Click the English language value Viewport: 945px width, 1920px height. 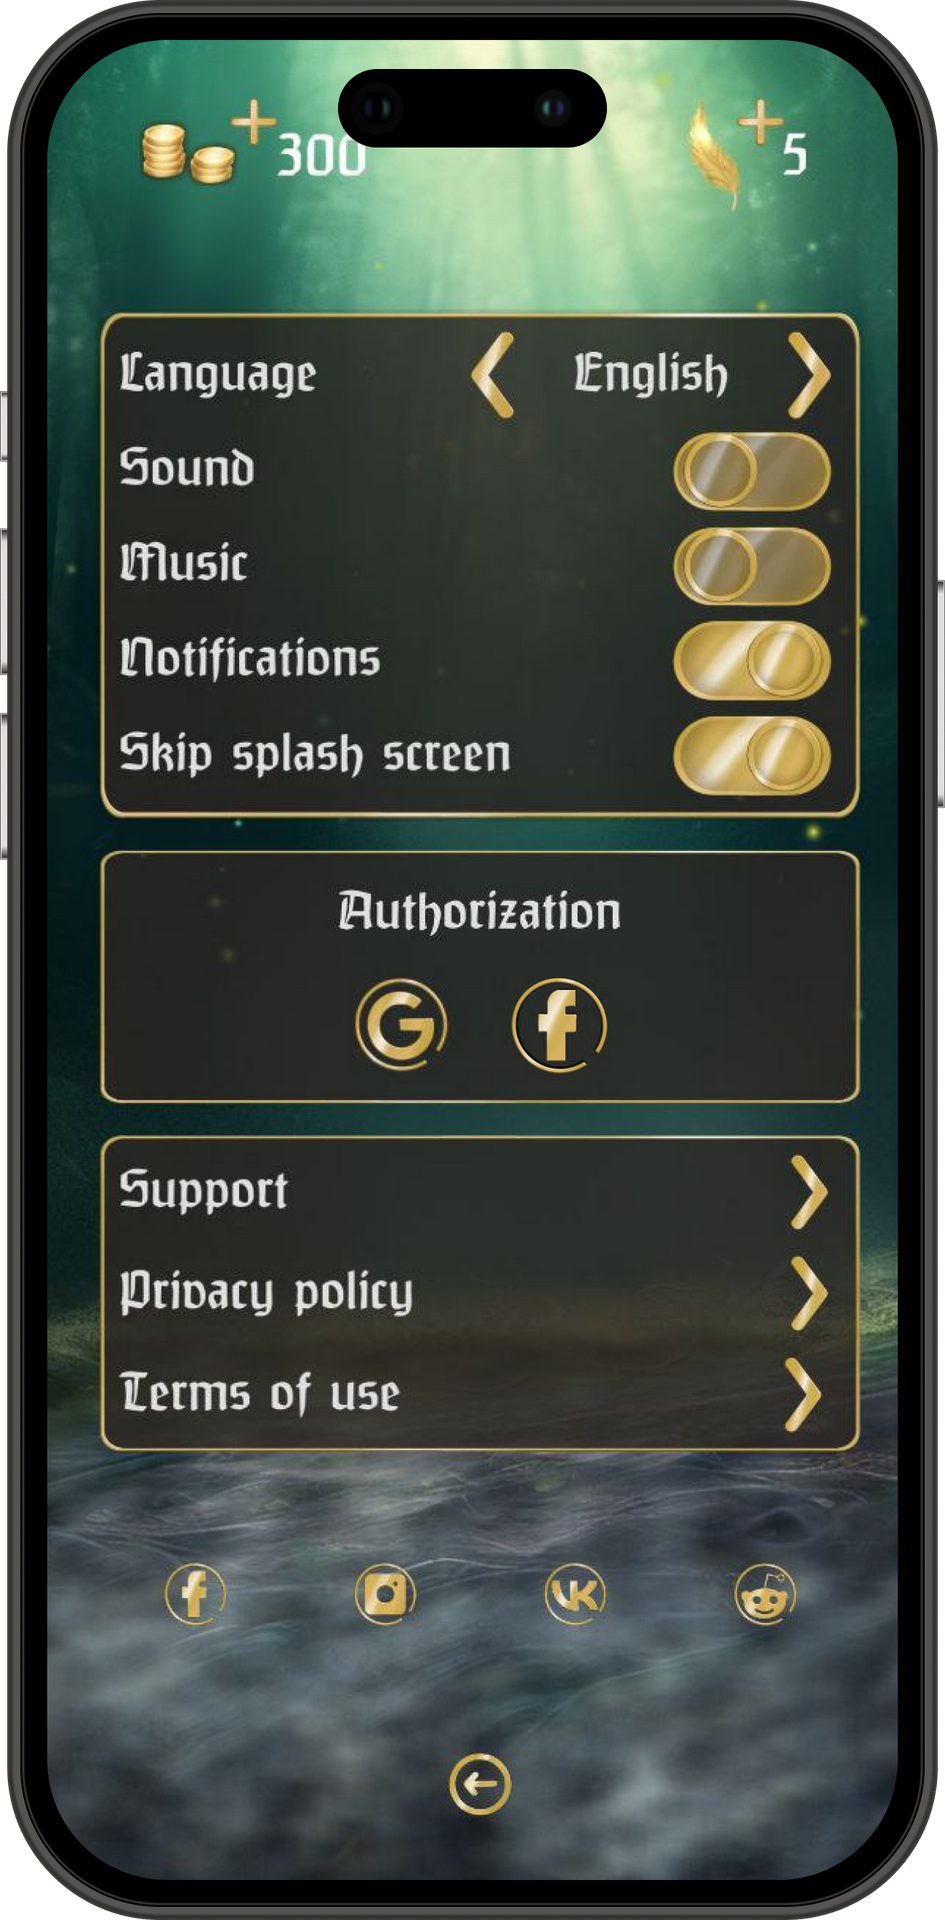click(650, 375)
